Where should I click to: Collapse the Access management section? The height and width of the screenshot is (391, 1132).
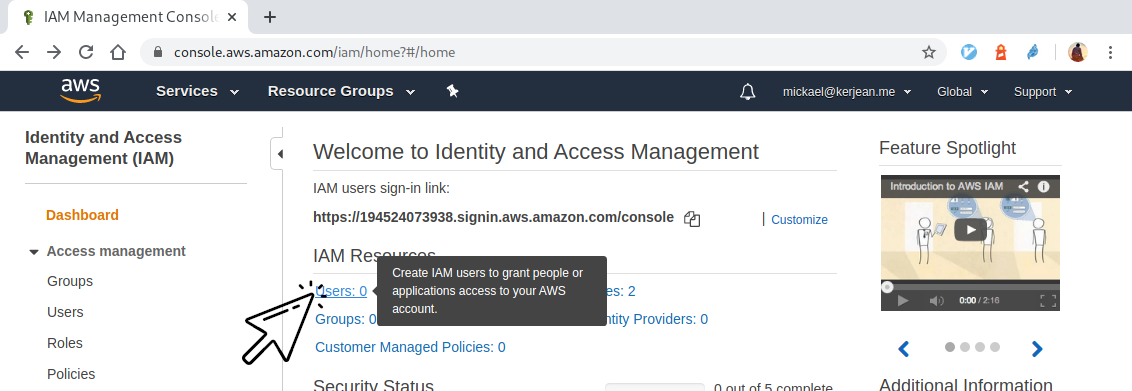[33, 252]
